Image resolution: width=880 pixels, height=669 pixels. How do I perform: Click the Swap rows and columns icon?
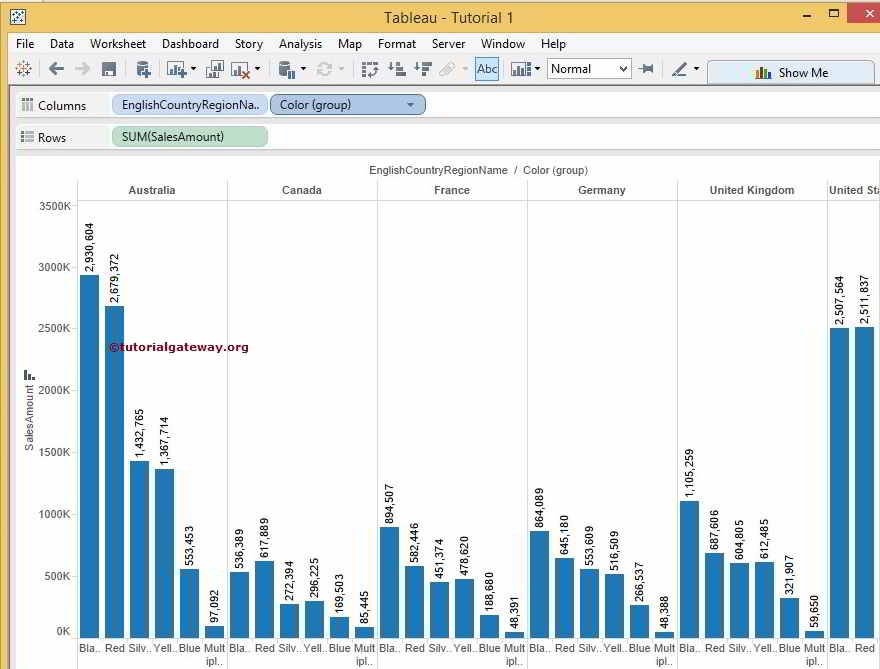370,69
